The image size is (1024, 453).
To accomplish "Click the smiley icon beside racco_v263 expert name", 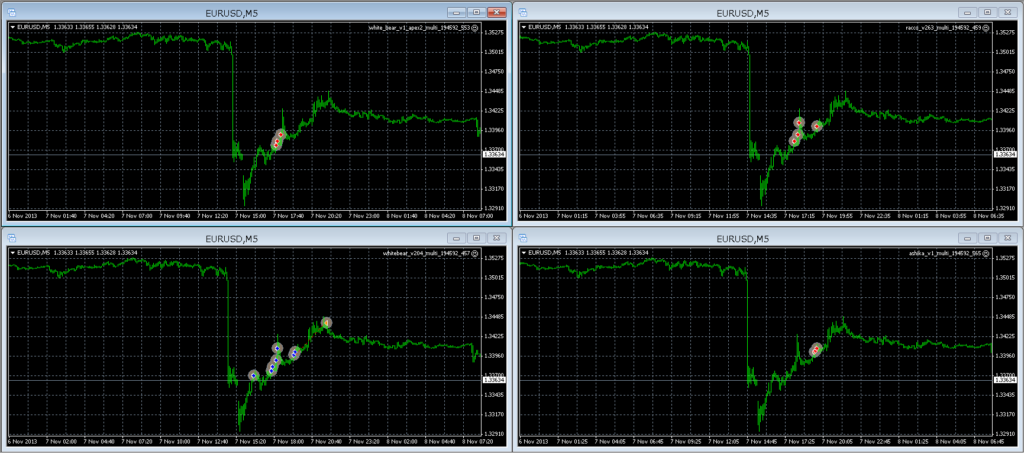I will coord(986,28).
